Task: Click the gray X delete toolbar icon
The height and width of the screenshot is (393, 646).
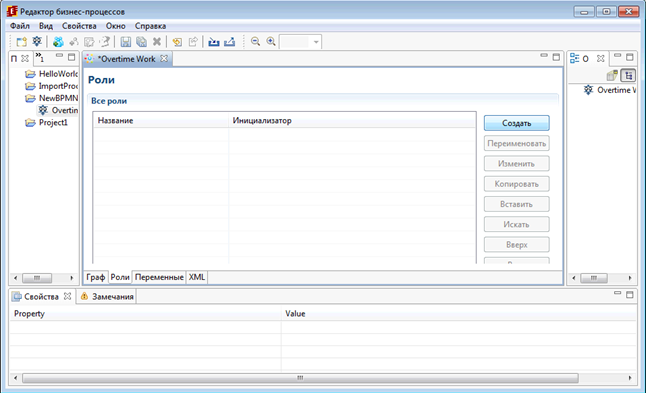Action: (x=157, y=42)
